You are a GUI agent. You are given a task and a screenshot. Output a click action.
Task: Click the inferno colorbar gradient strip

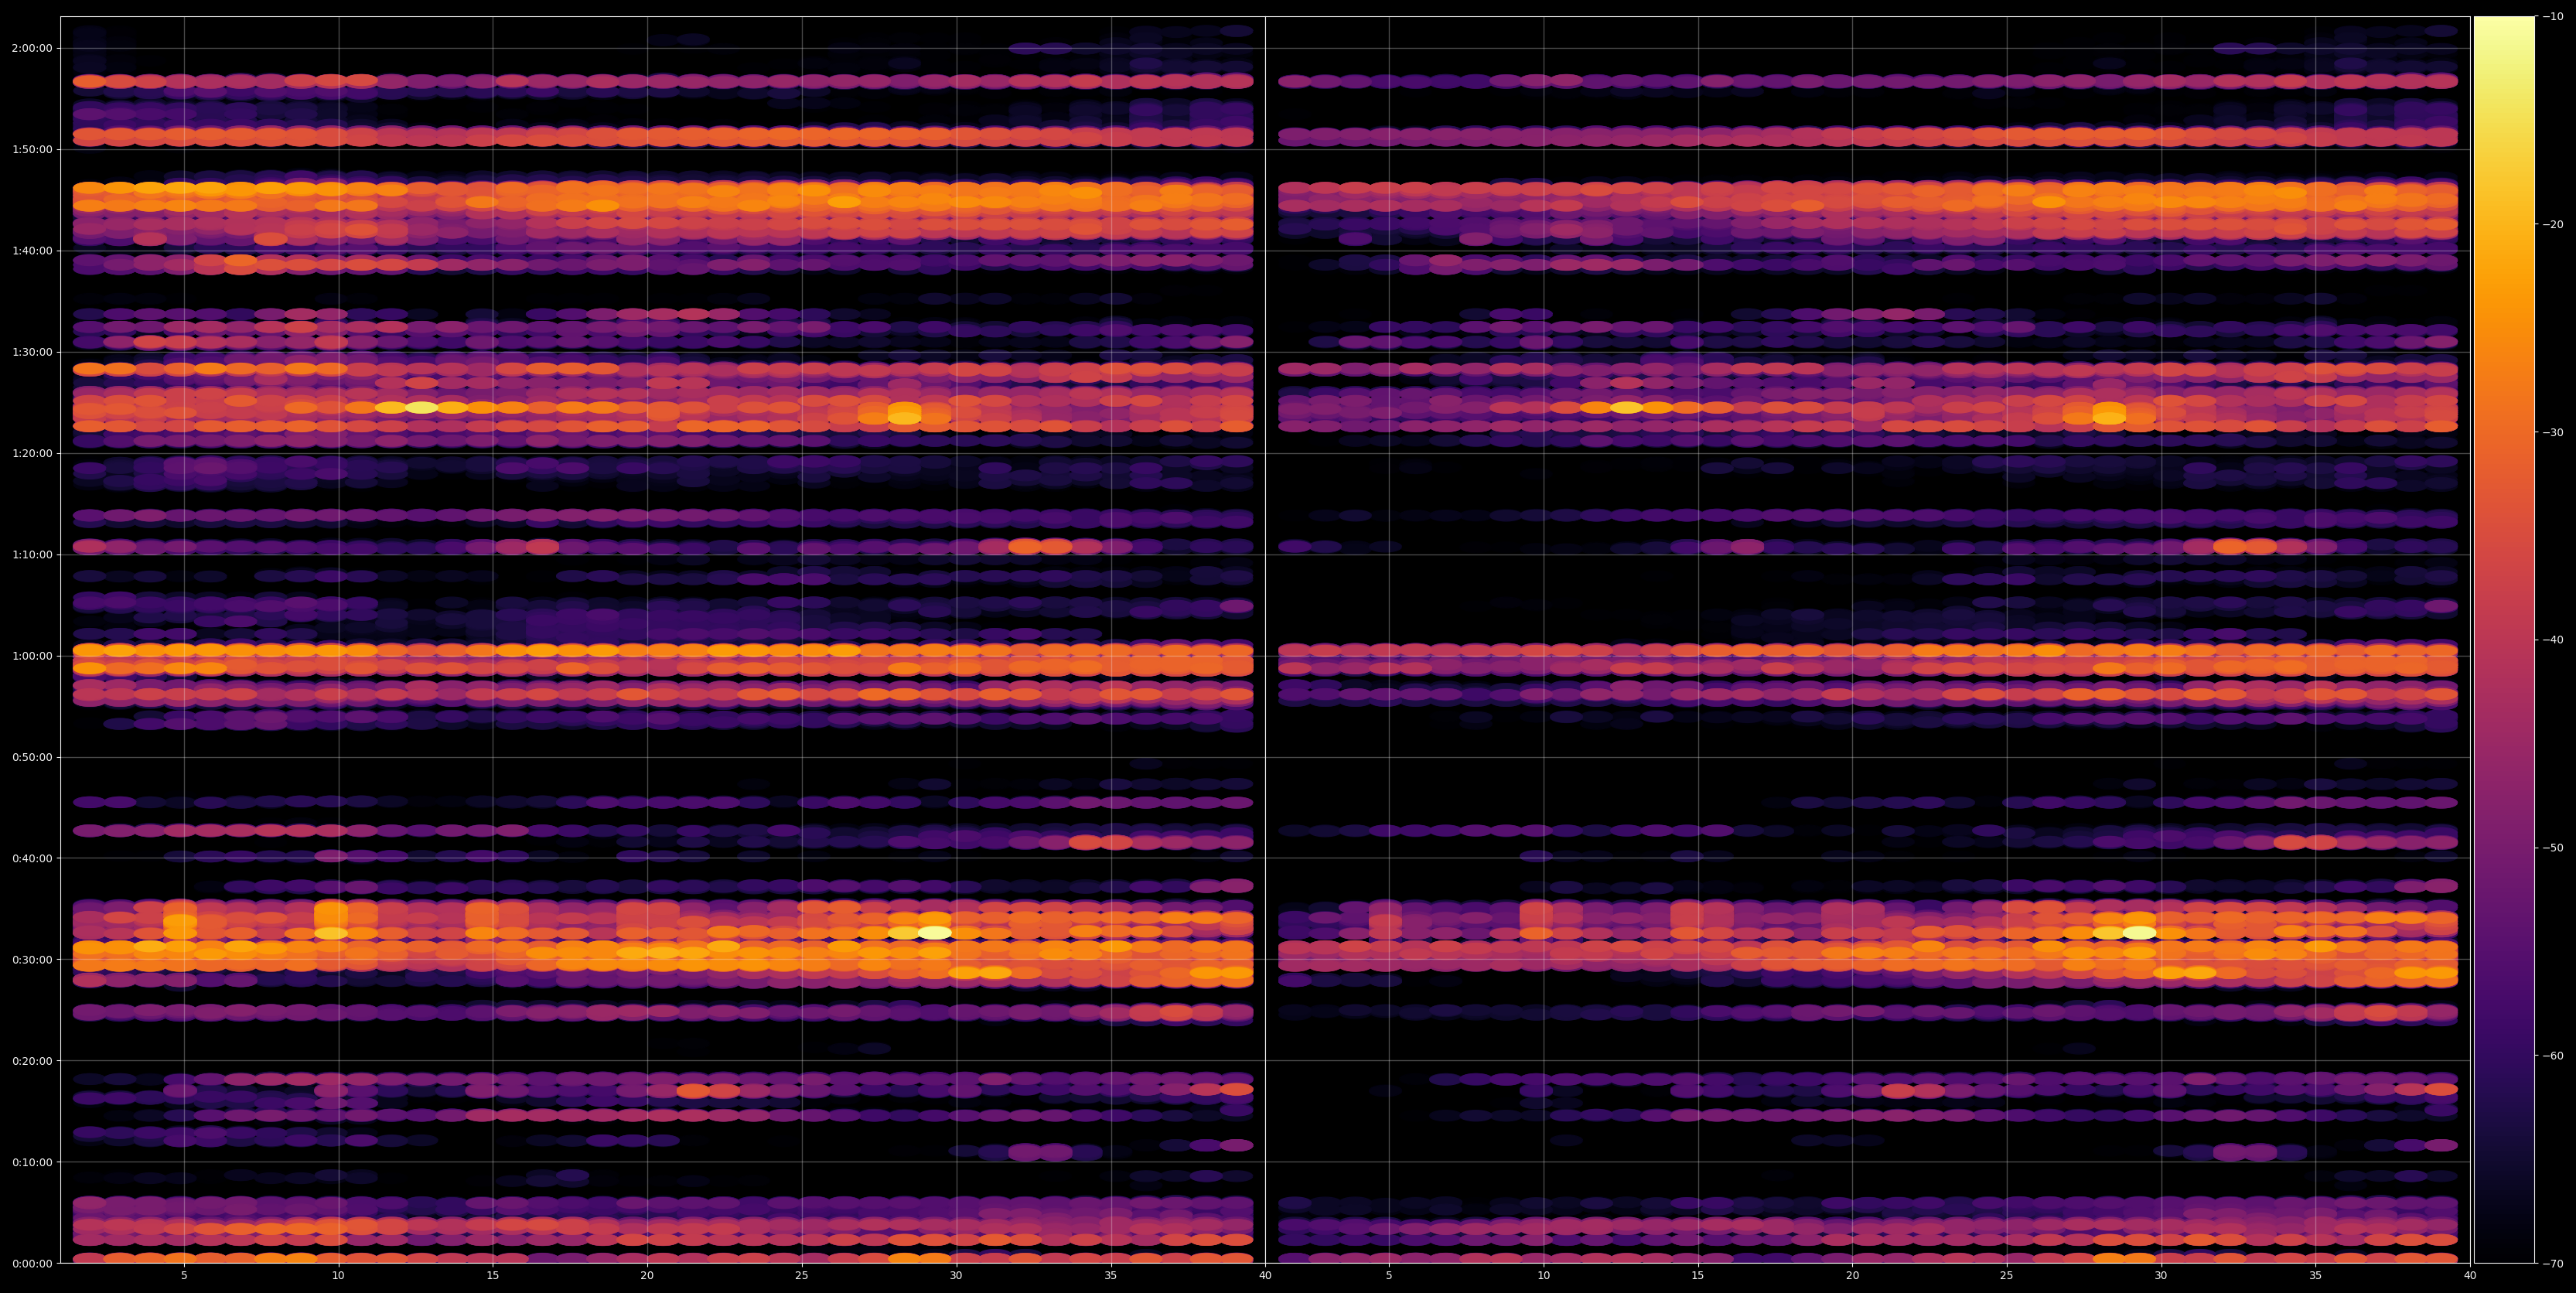click(x=2504, y=640)
